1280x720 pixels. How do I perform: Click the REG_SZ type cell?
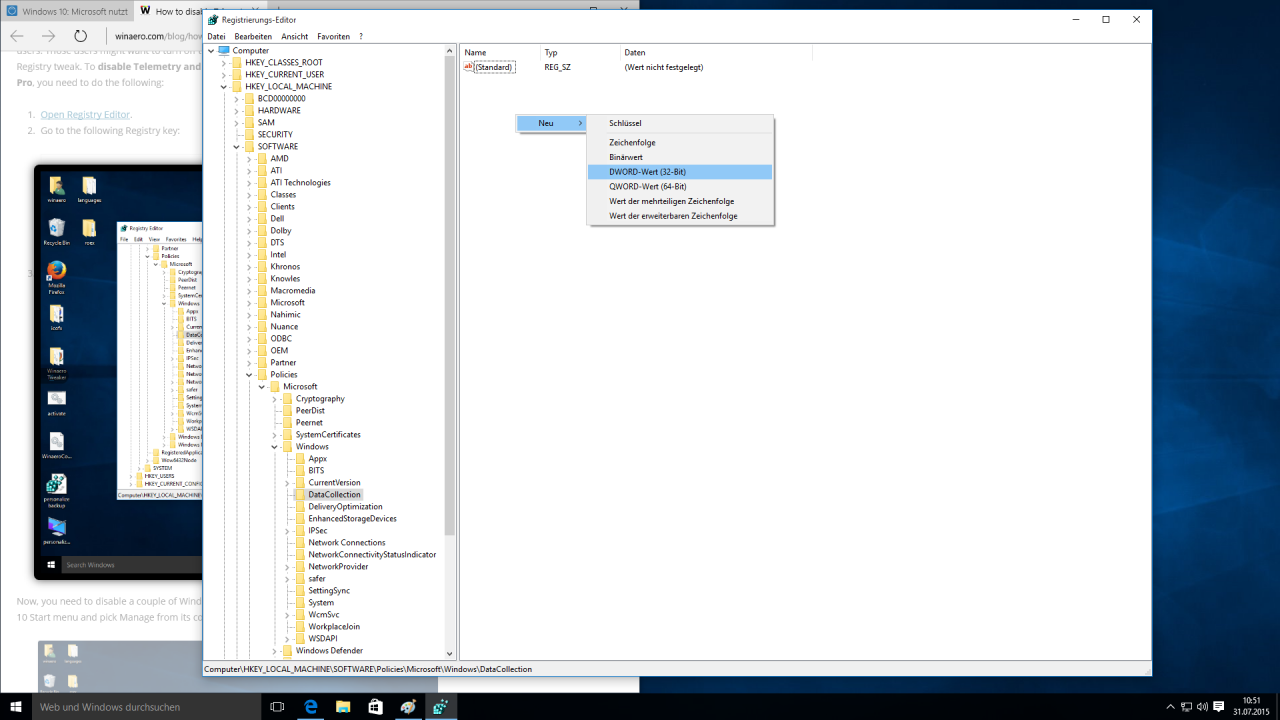[558, 67]
